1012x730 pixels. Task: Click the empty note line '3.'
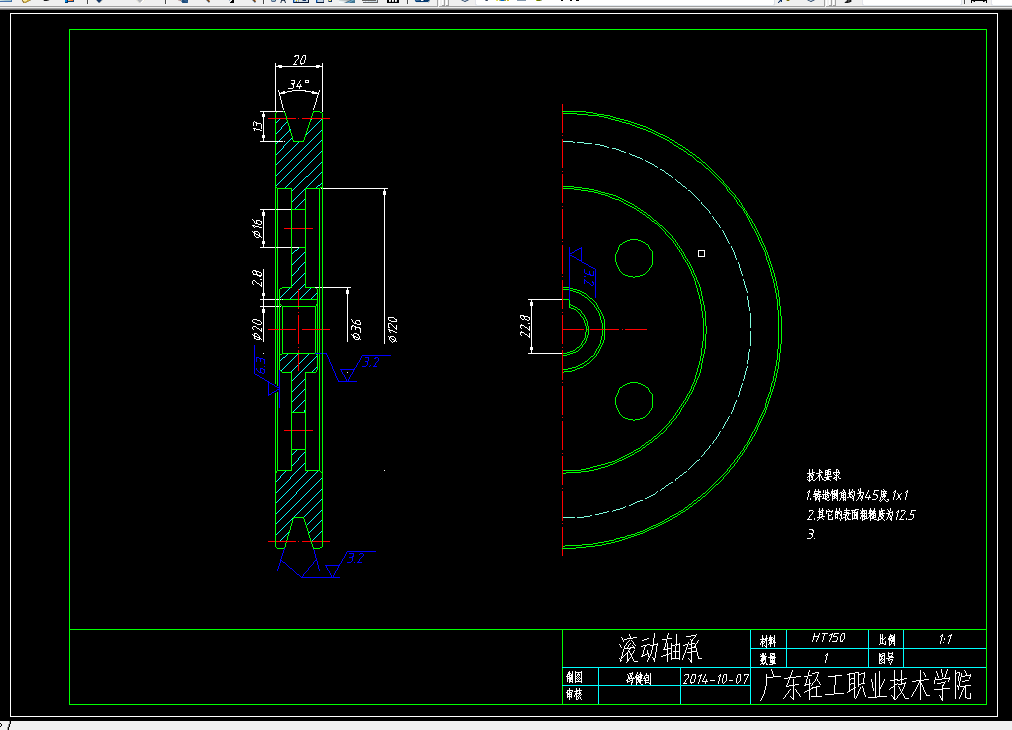click(x=811, y=534)
